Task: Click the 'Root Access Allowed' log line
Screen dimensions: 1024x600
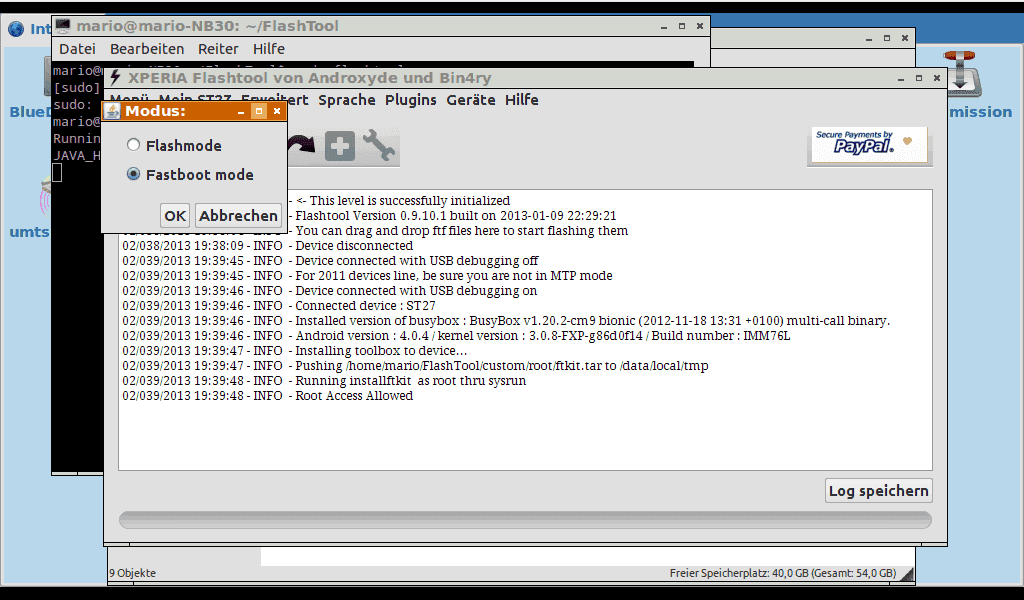Action: tap(268, 396)
